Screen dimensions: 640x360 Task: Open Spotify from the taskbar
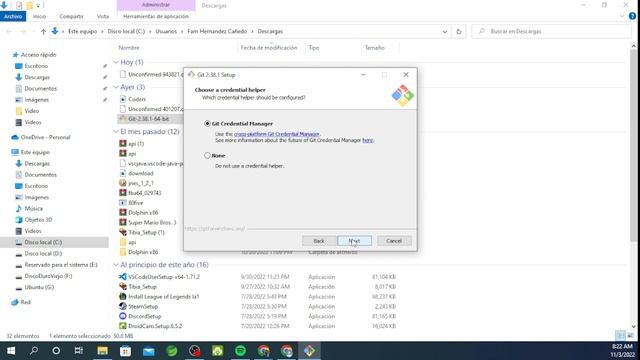pyautogui.click(x=240, y=351)
